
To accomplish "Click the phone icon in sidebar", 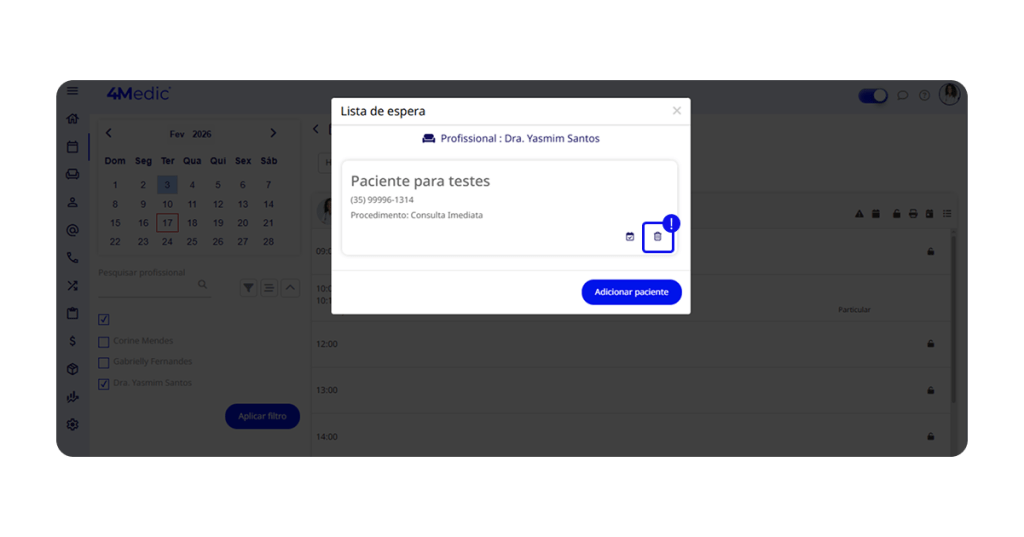I will (x=72, y=258).
